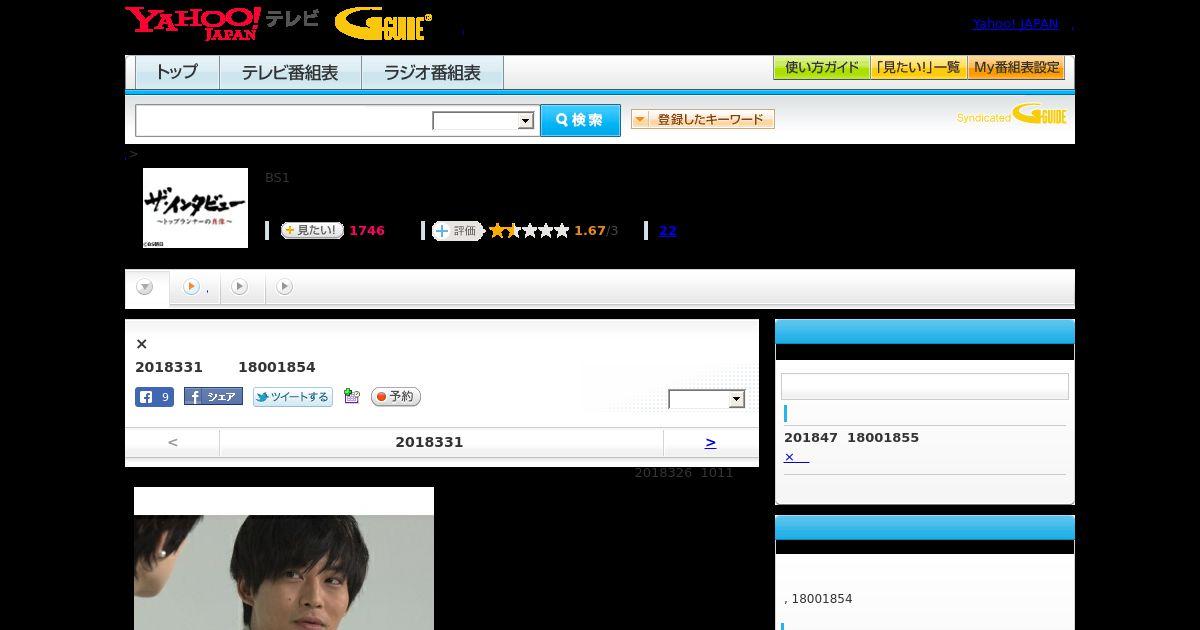Click the ザ・インタビュー program thumbnail
Image resolution: width=1200 pixels, height=630 pixels.
pyautogui.click(x=195, y=208)
